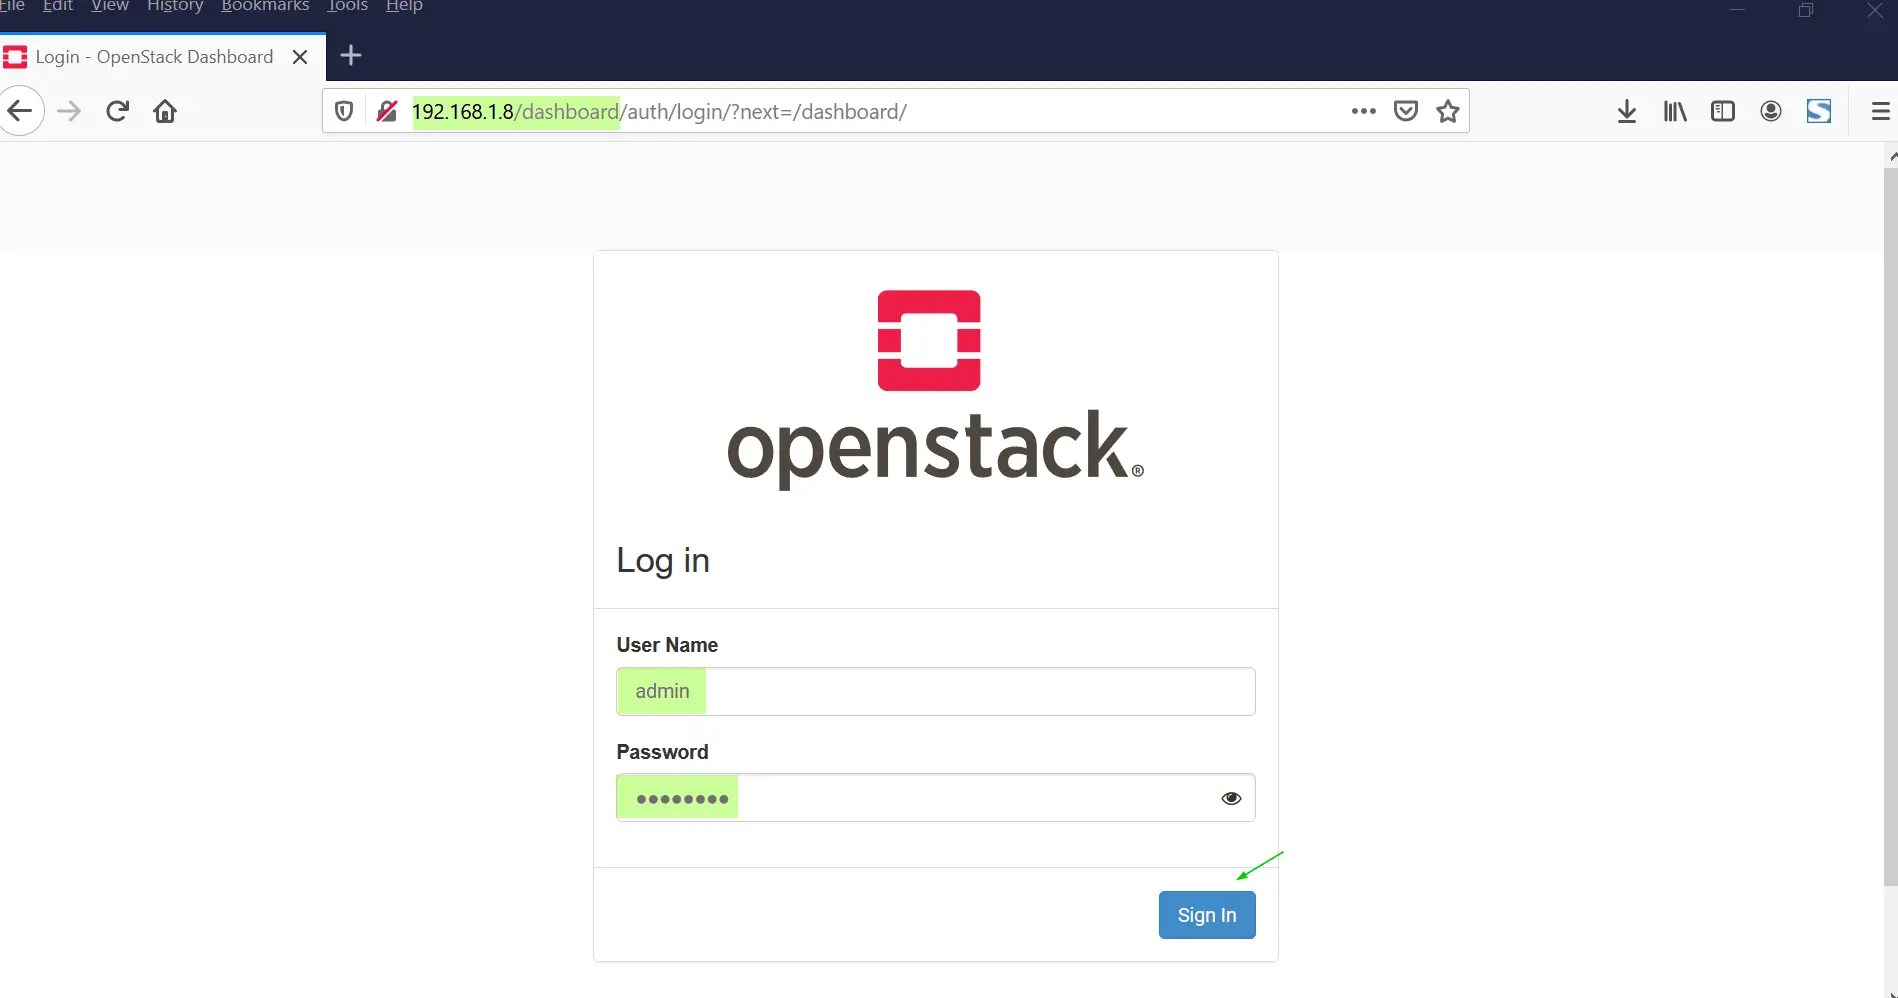
Task: Minimize the browser window
Action: [x=1738, y=10]
